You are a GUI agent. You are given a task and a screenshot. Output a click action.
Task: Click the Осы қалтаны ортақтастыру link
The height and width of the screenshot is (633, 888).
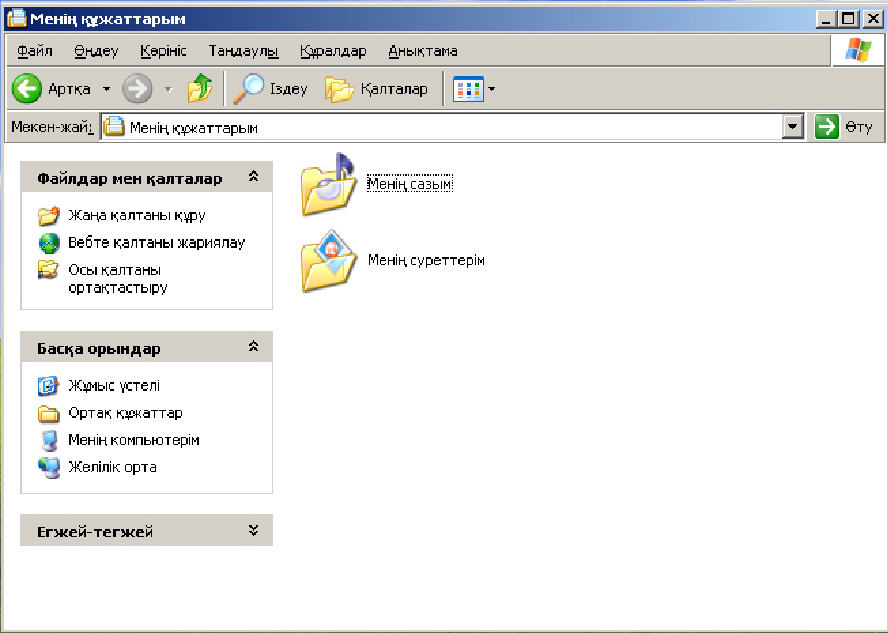118,279
